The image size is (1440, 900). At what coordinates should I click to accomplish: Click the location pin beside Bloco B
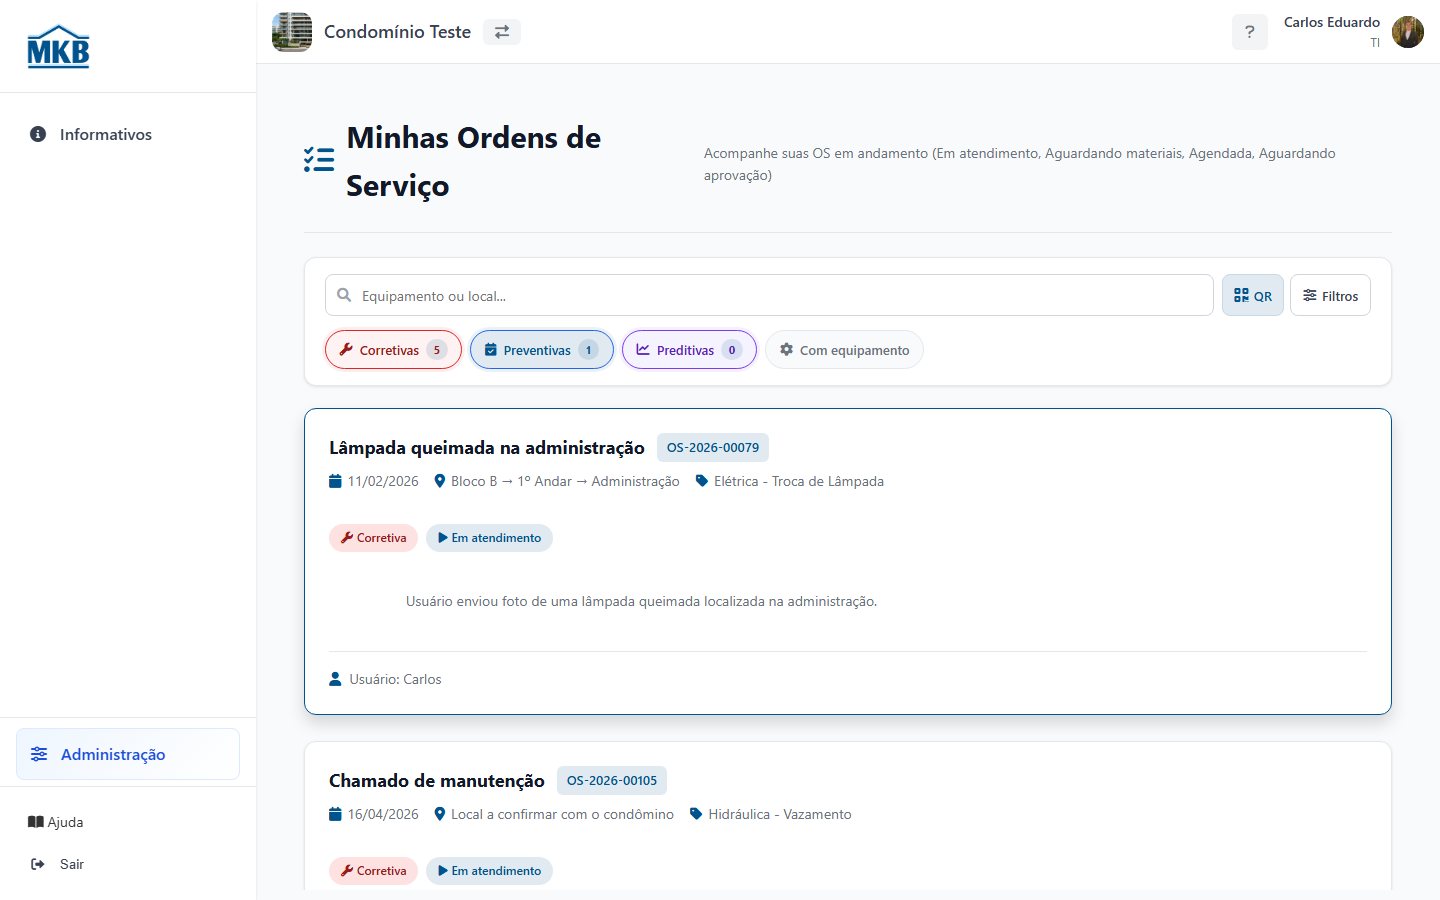click(x=439, y=481)
